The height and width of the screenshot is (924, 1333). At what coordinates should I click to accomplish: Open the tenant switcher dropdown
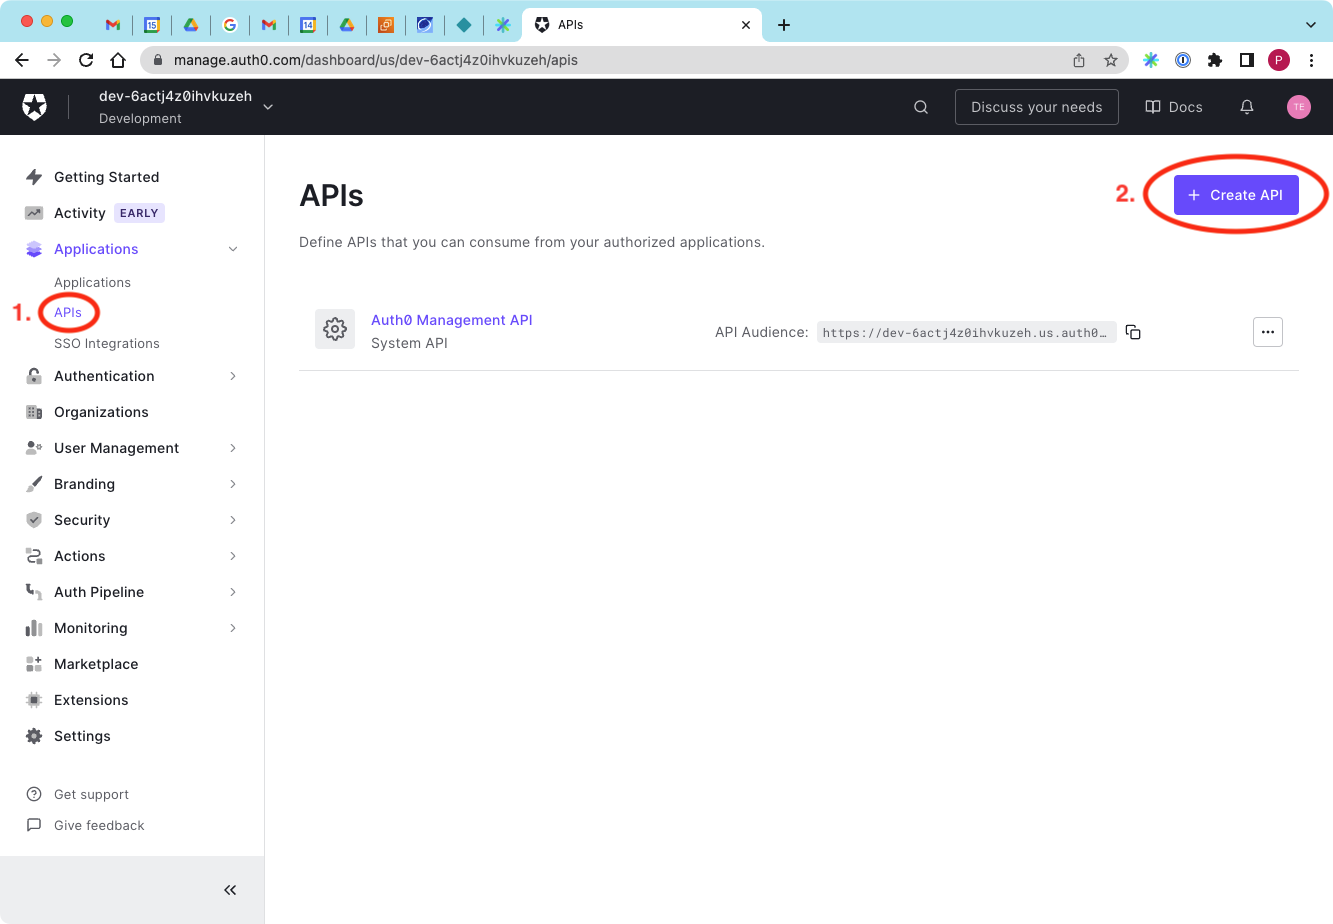268,107
